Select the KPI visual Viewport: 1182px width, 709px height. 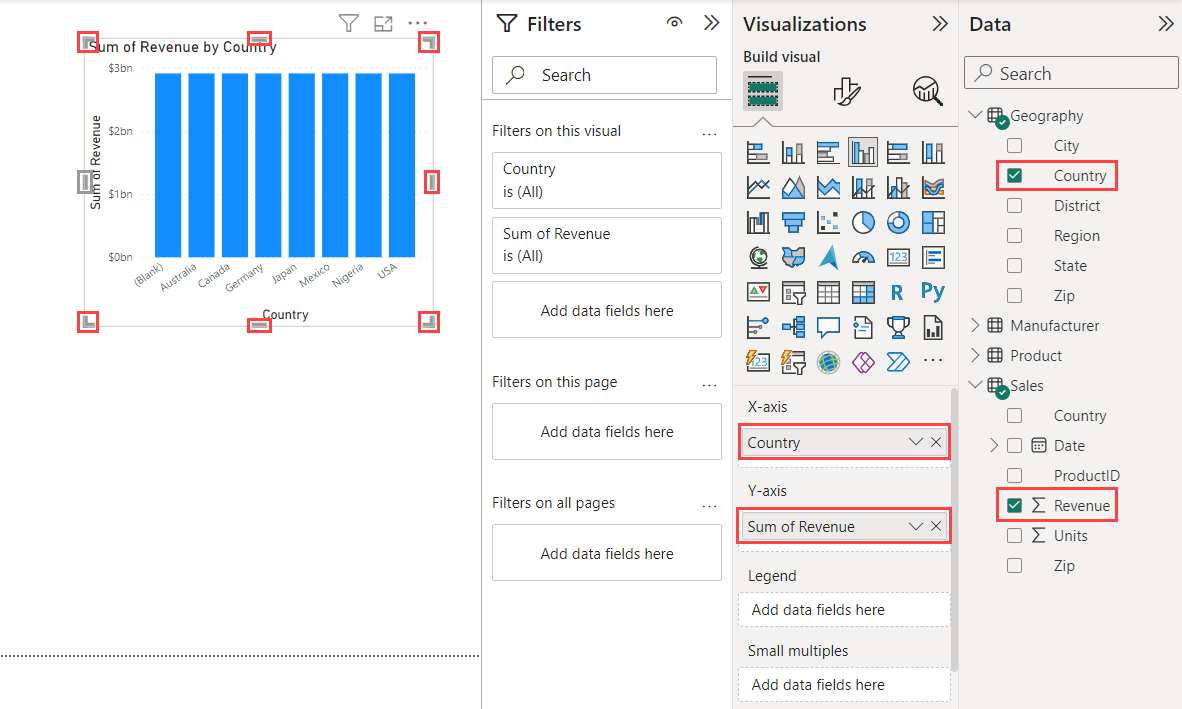(758, 292)
